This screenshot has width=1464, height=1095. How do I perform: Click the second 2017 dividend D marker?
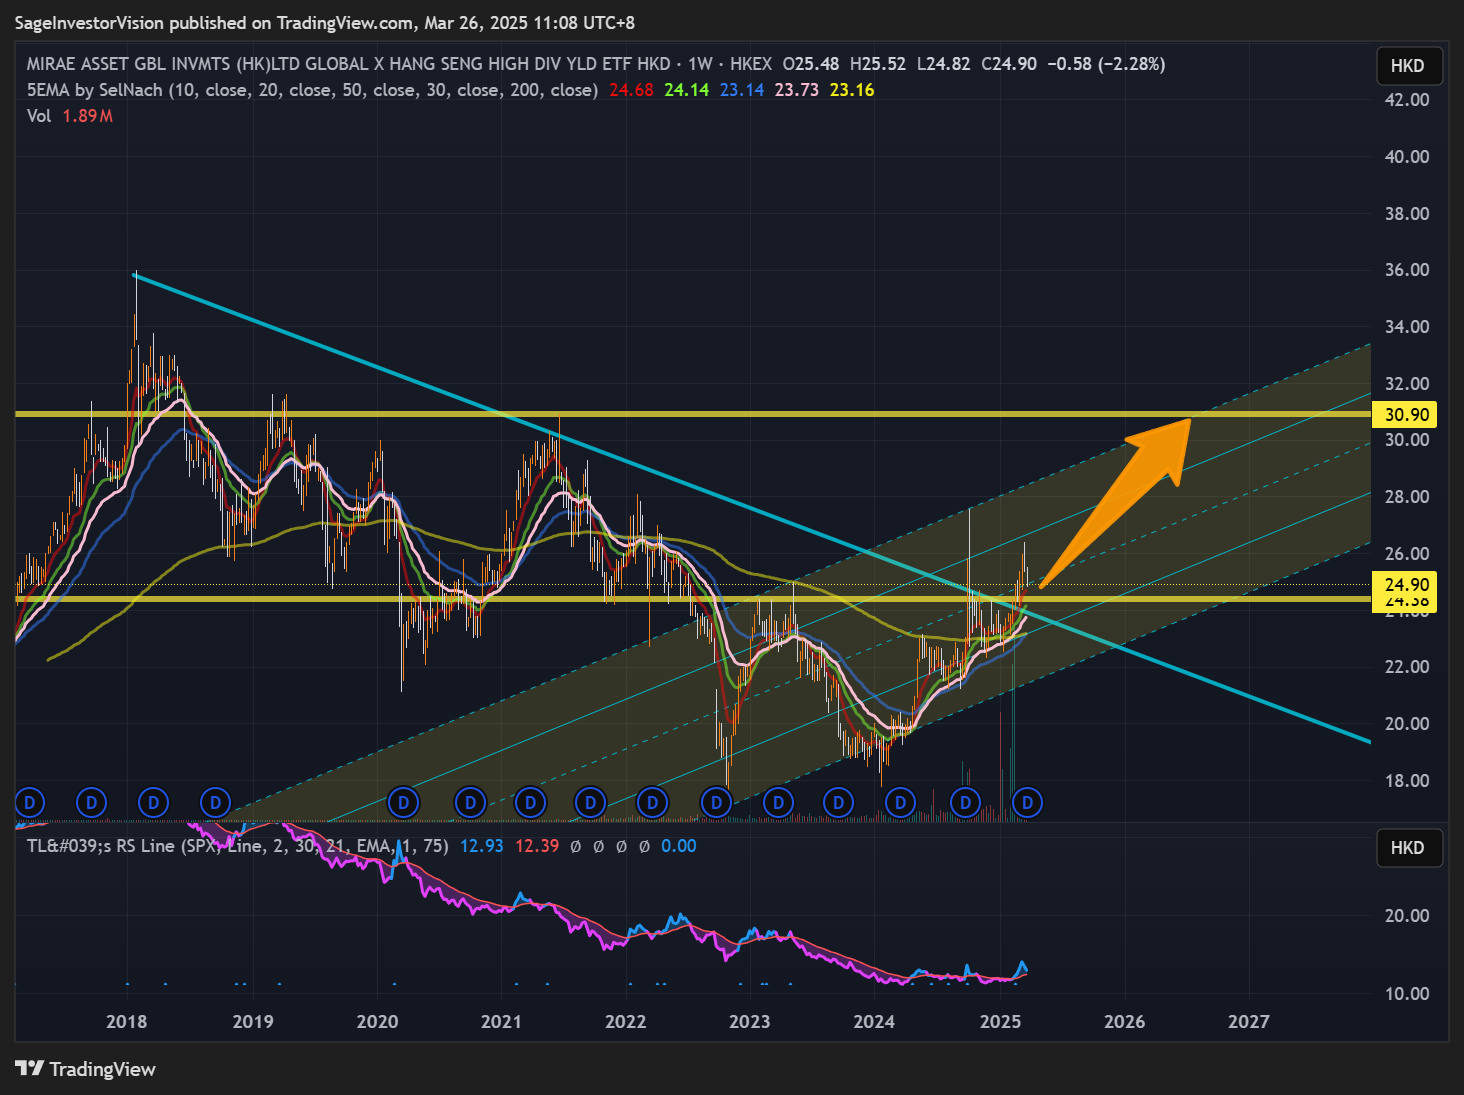click(92, 802)
